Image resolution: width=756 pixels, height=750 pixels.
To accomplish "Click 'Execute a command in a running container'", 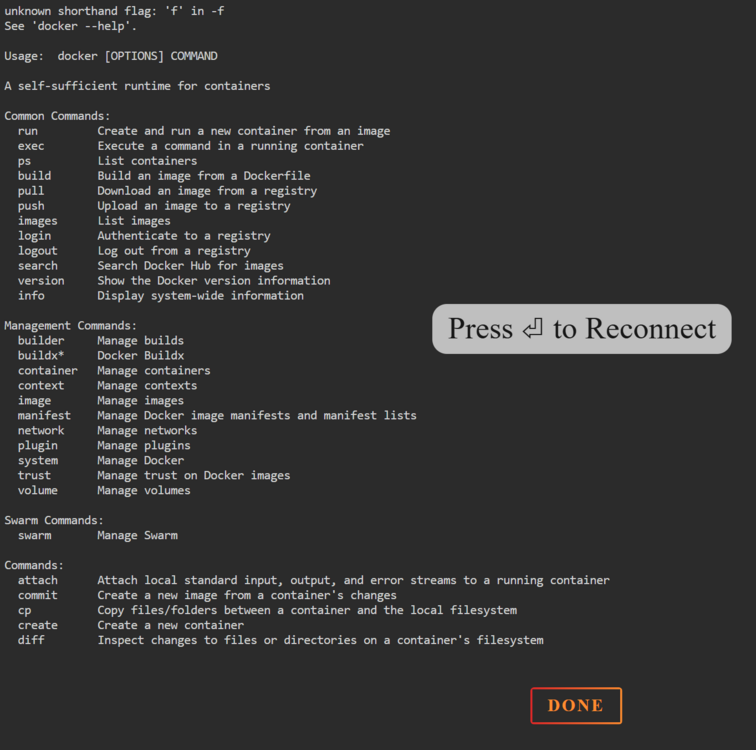I will tap(230, 146).
